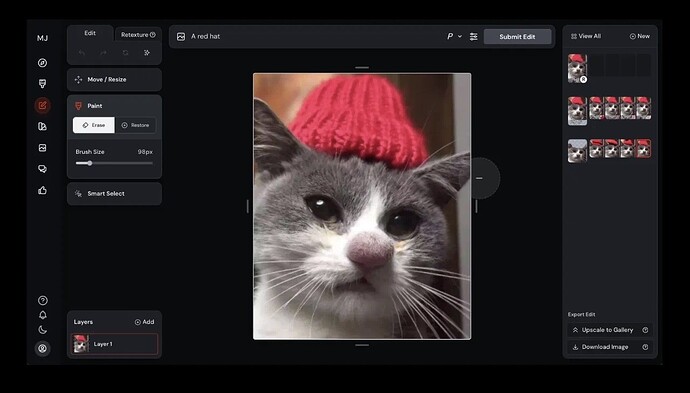Viewport: 690px width, 393px height.
Task: Open the thumbs-up Tasks icon in sidebar
Action: pyautogui.click(x=42, y=190)
